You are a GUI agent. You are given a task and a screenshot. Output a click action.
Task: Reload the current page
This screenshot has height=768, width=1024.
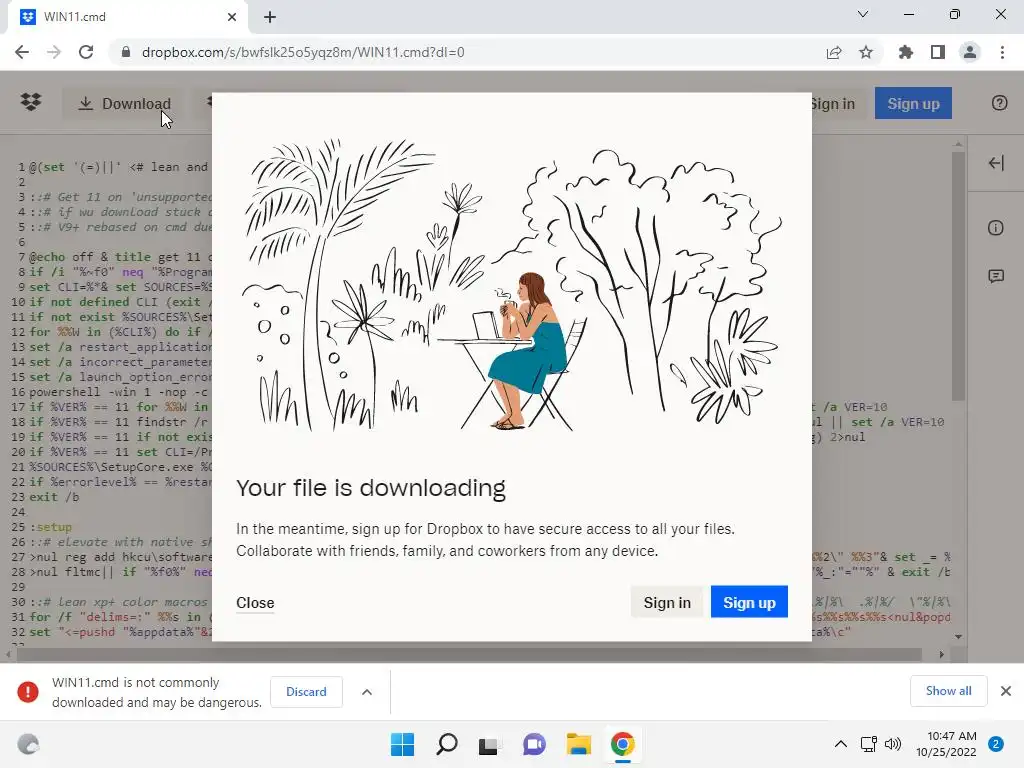(86, 52)
